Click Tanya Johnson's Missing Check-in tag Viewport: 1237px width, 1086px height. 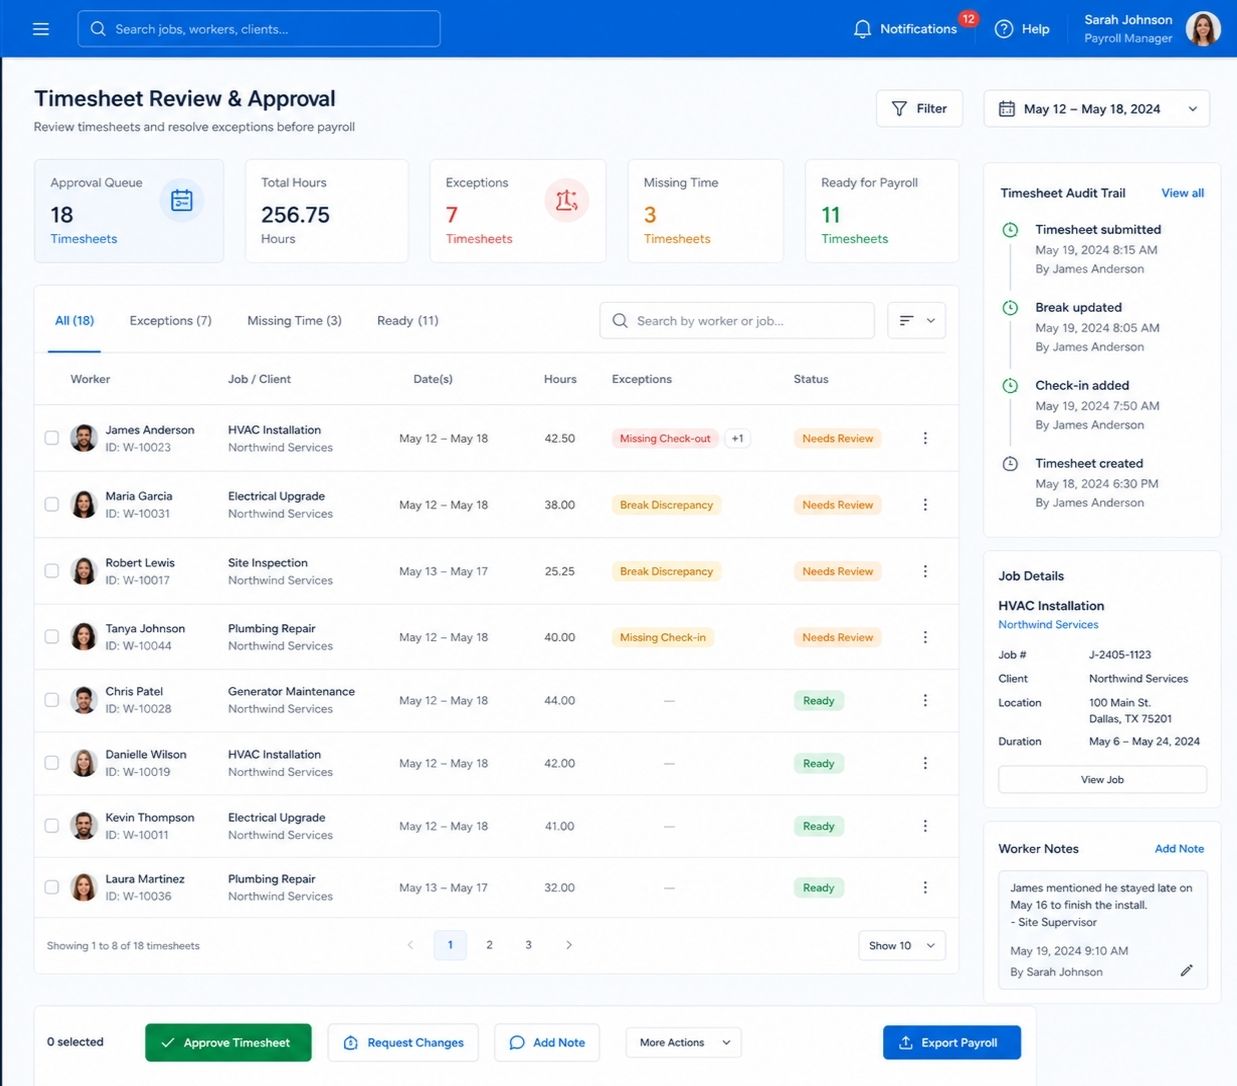click(x=662, y=637)
